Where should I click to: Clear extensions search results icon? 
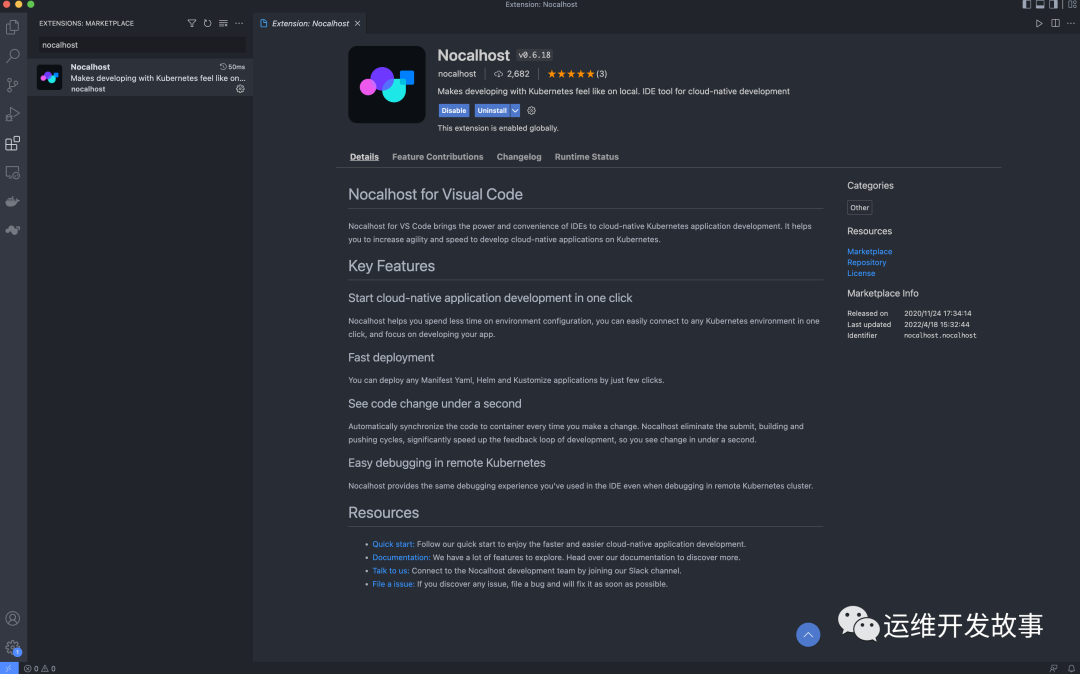[x=223, y=23]
